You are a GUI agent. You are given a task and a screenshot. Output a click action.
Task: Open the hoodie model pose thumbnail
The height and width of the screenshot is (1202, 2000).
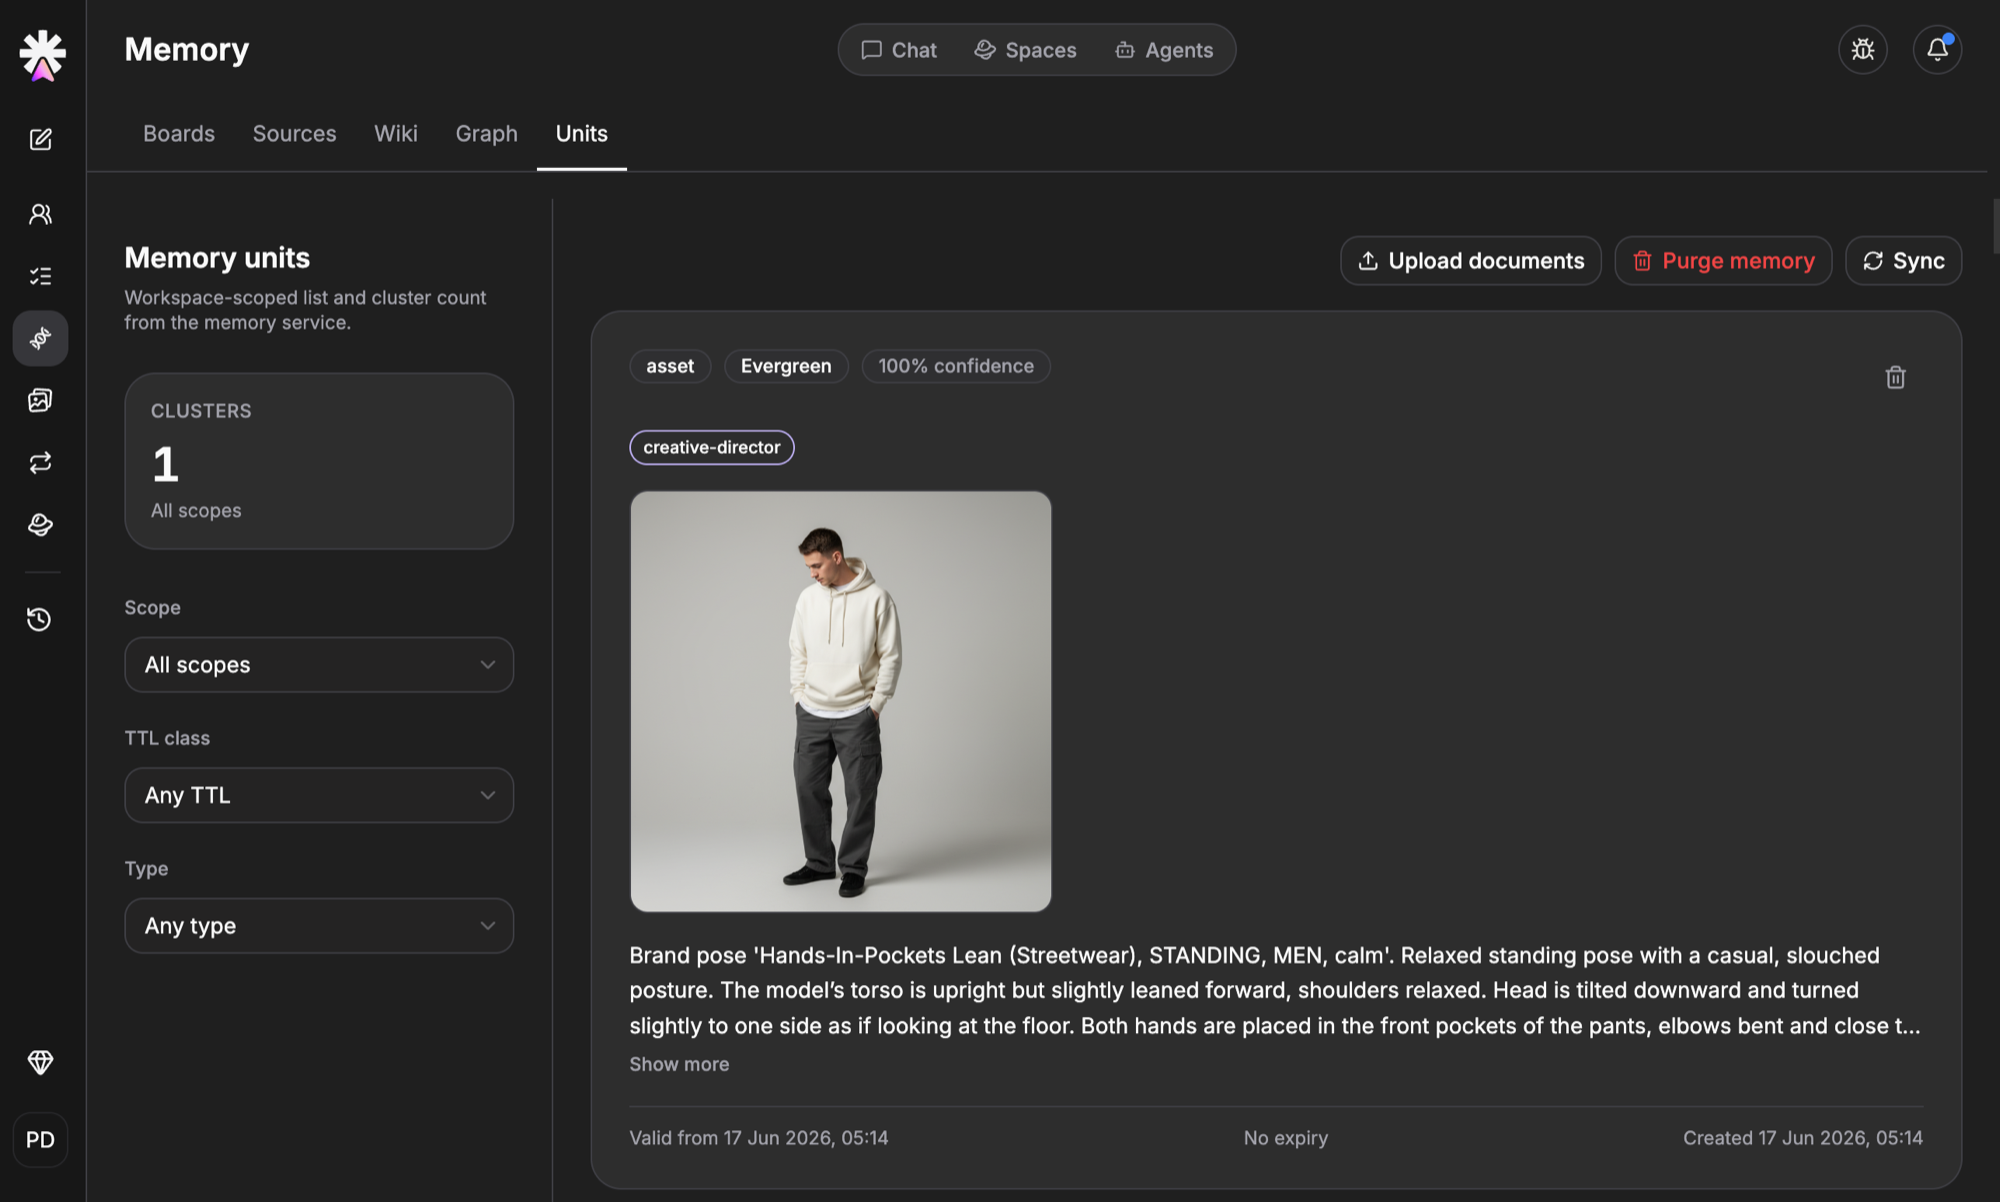tap(840, 701)
